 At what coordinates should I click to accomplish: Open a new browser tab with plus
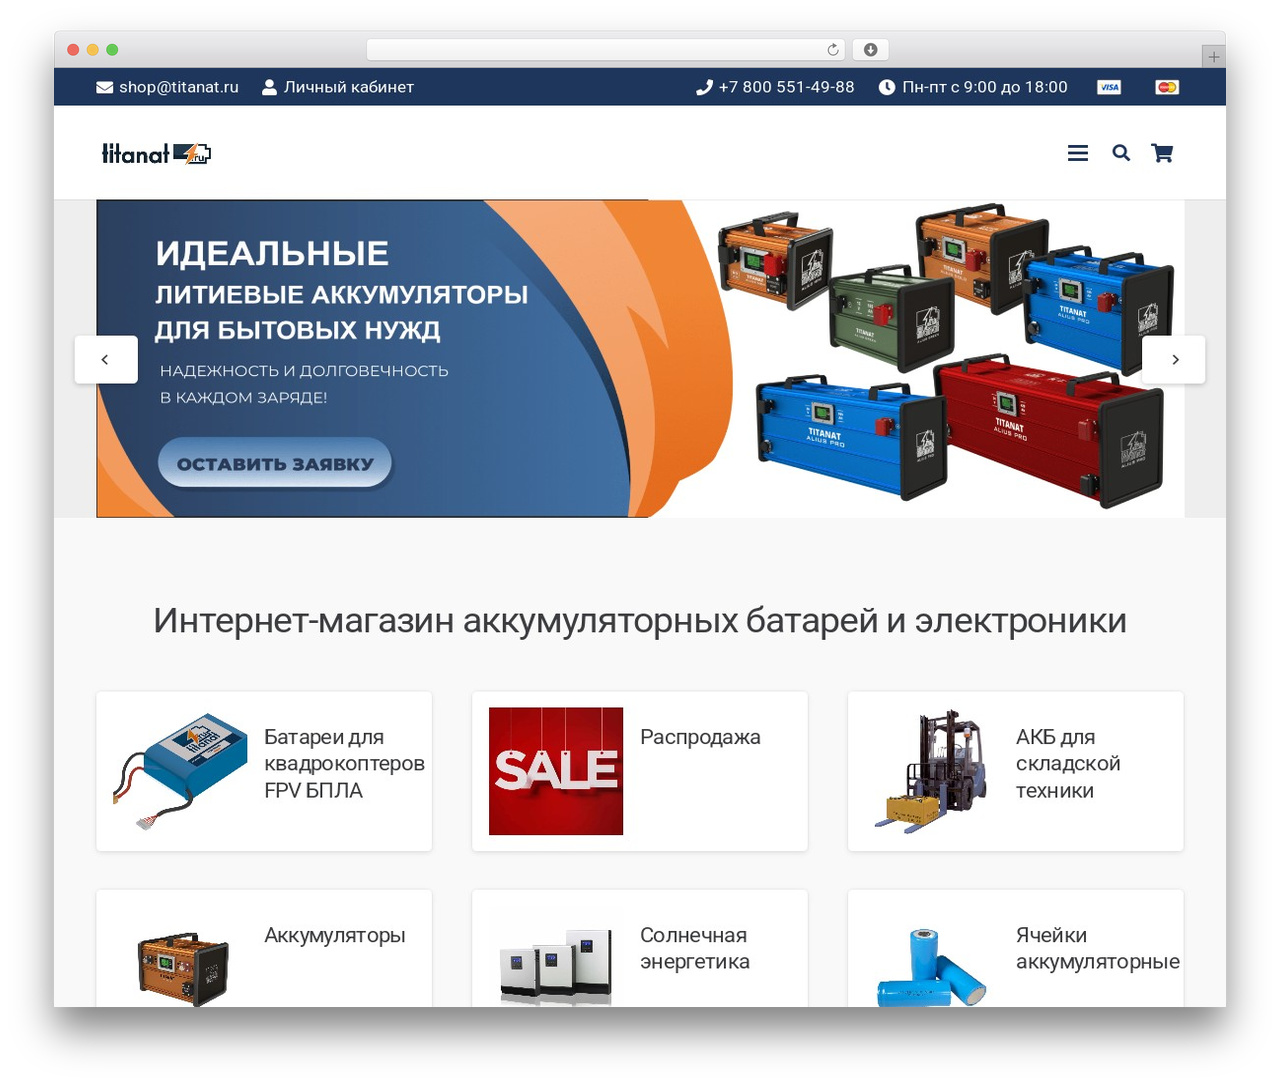(x=1213, y=57)
